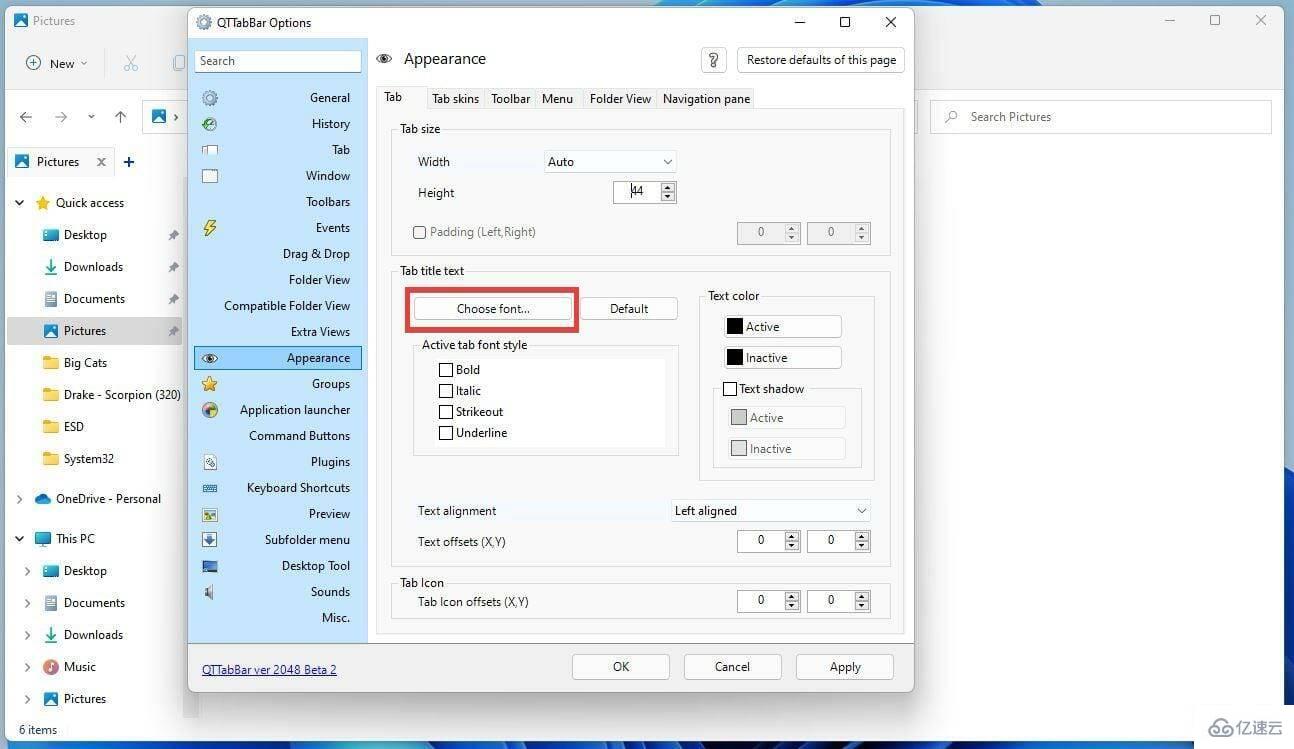Click Apply button
Viewport: 1294px width, 749px height.
845,667
